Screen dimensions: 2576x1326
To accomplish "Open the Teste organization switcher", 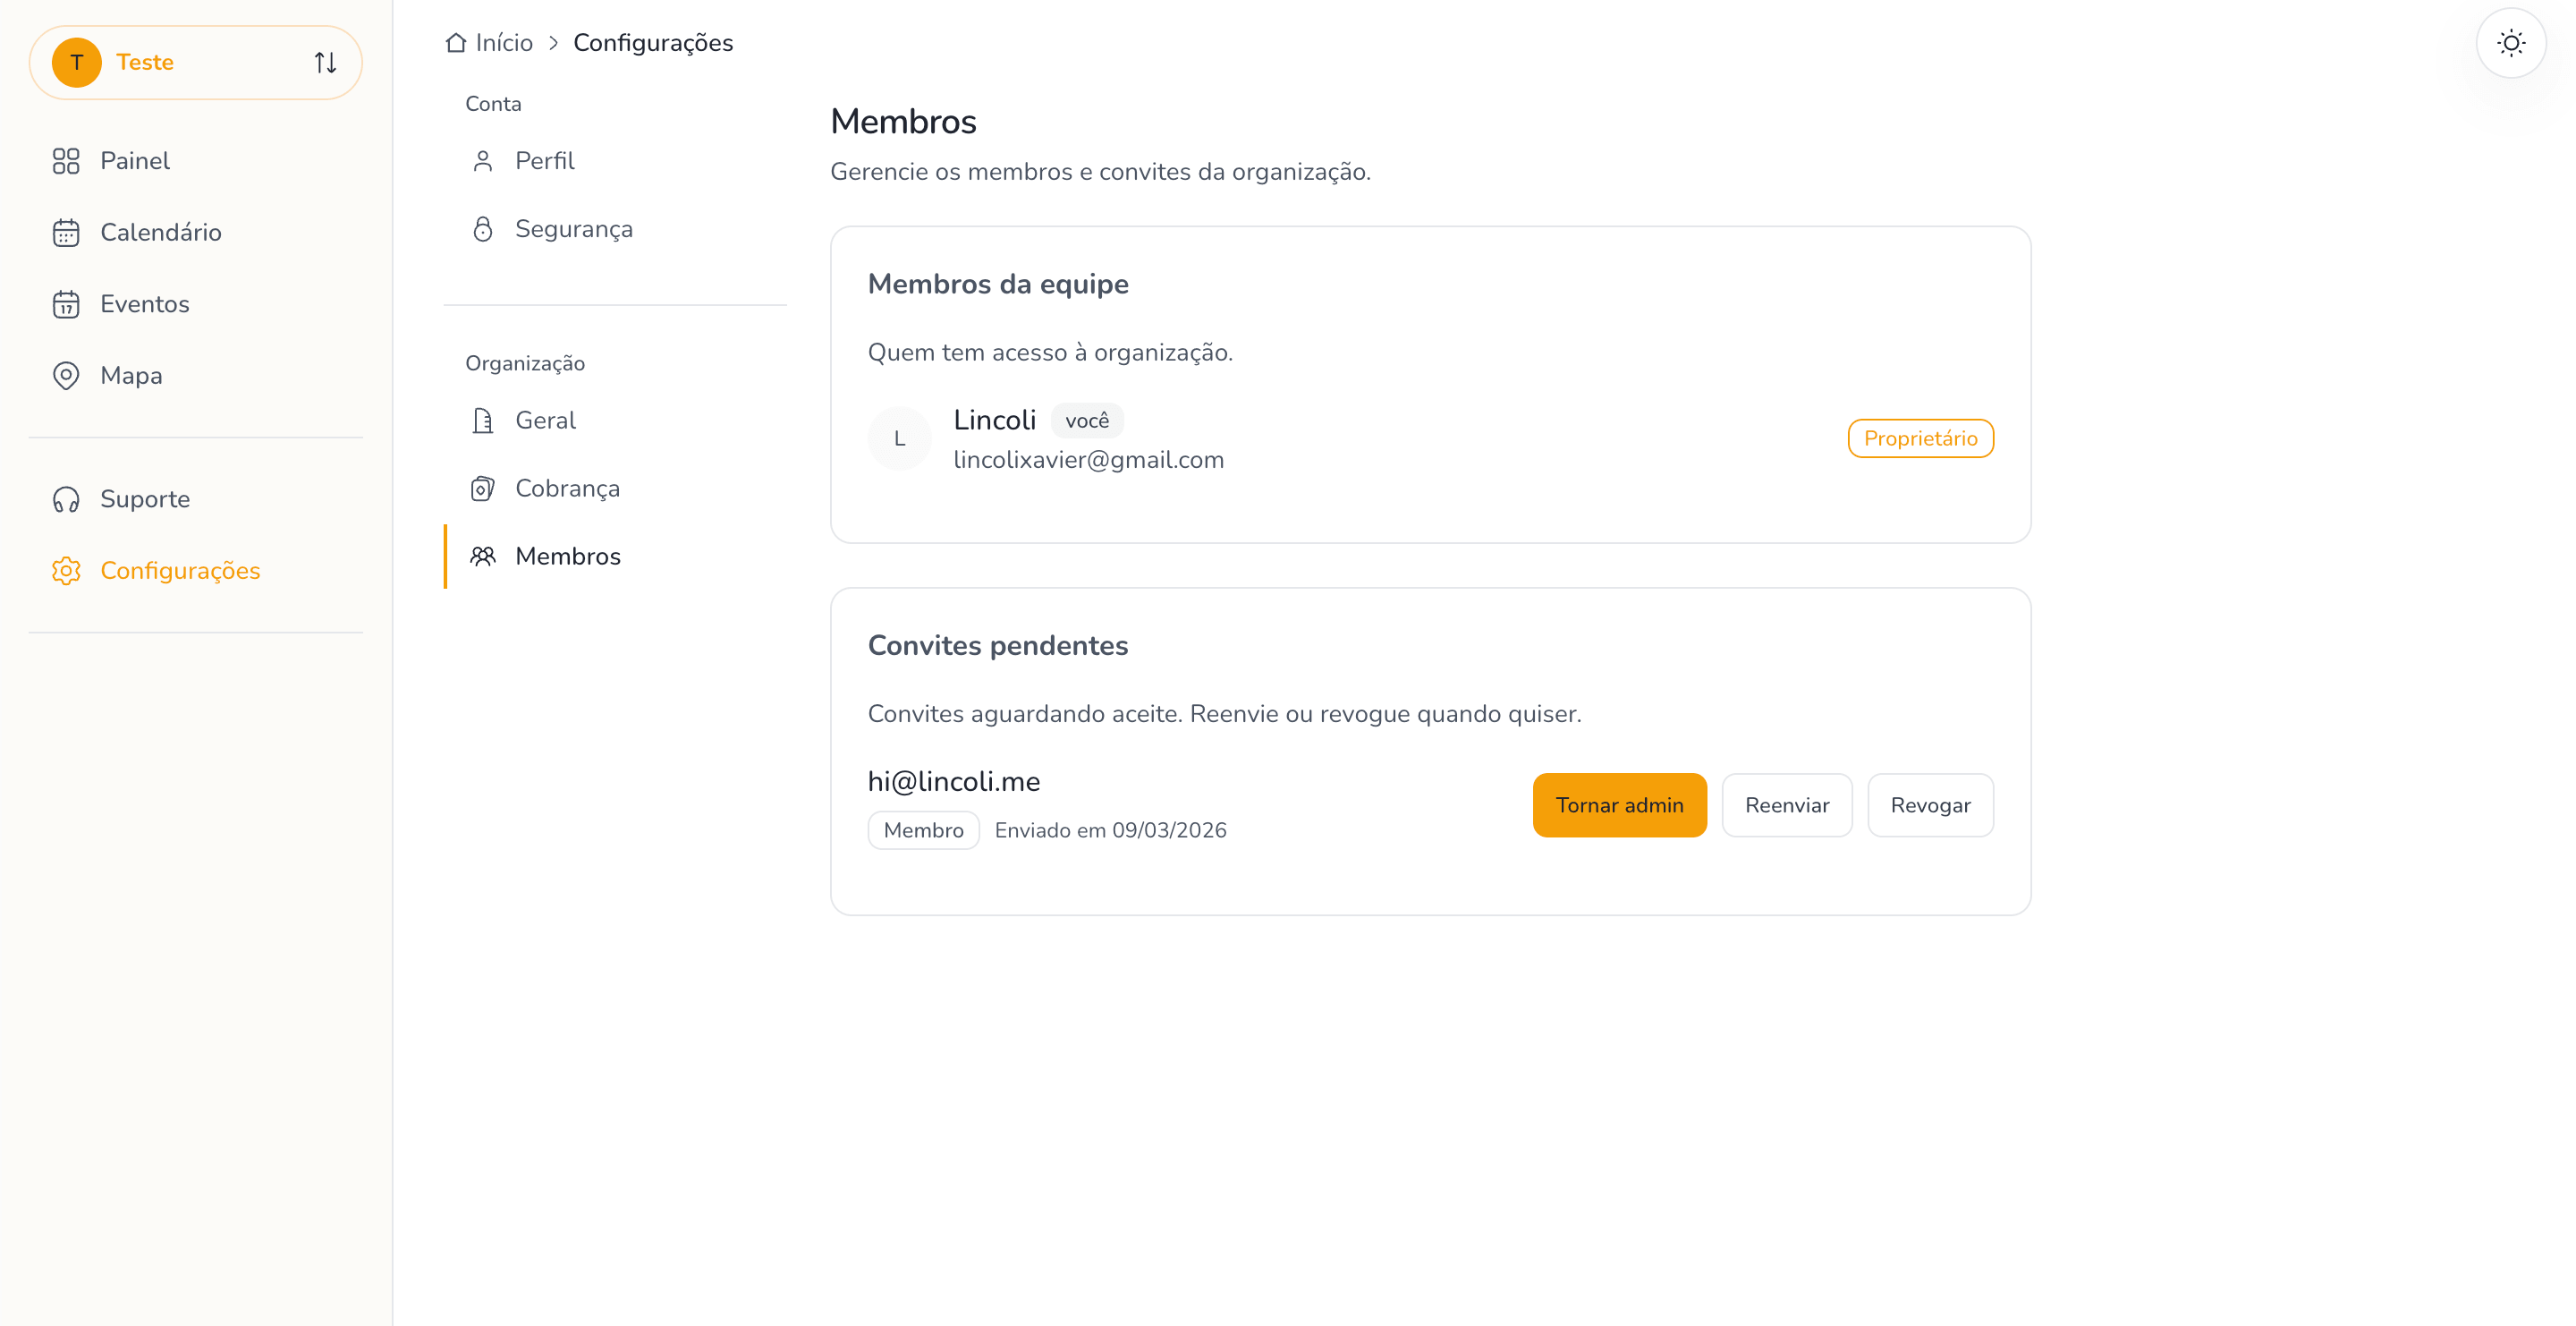I will coord(195,62).
